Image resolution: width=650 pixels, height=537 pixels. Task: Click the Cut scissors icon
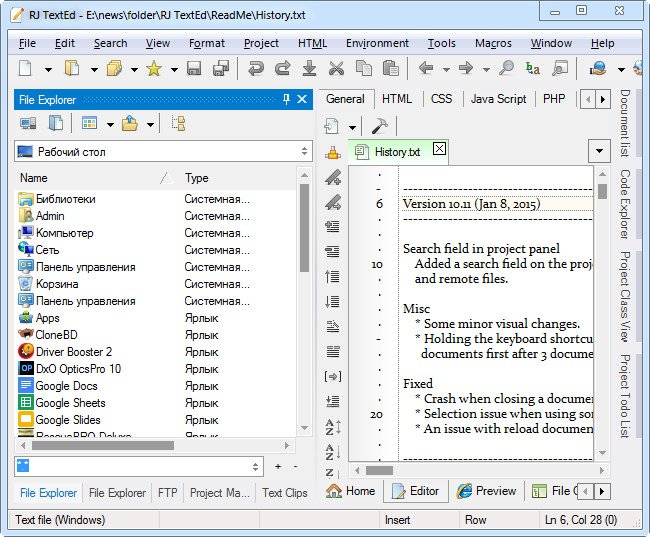coord(336,68)
